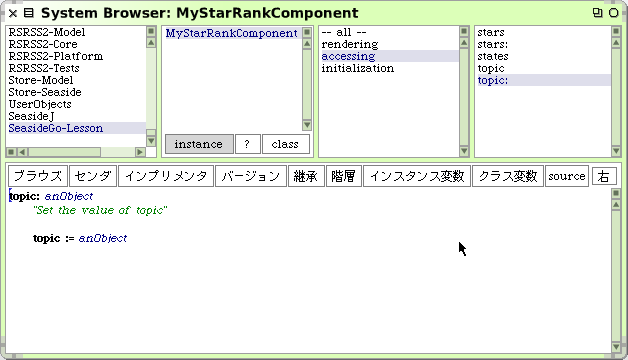628x360 pixels.
Task: Open protocol list scrollbar menu button
Action: pos(464,31)
